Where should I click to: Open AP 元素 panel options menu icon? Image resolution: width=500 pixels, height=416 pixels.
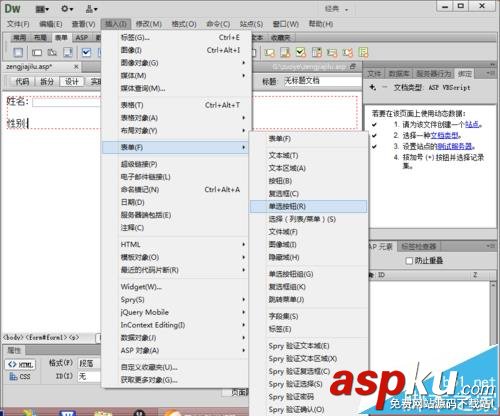point(490,246)
